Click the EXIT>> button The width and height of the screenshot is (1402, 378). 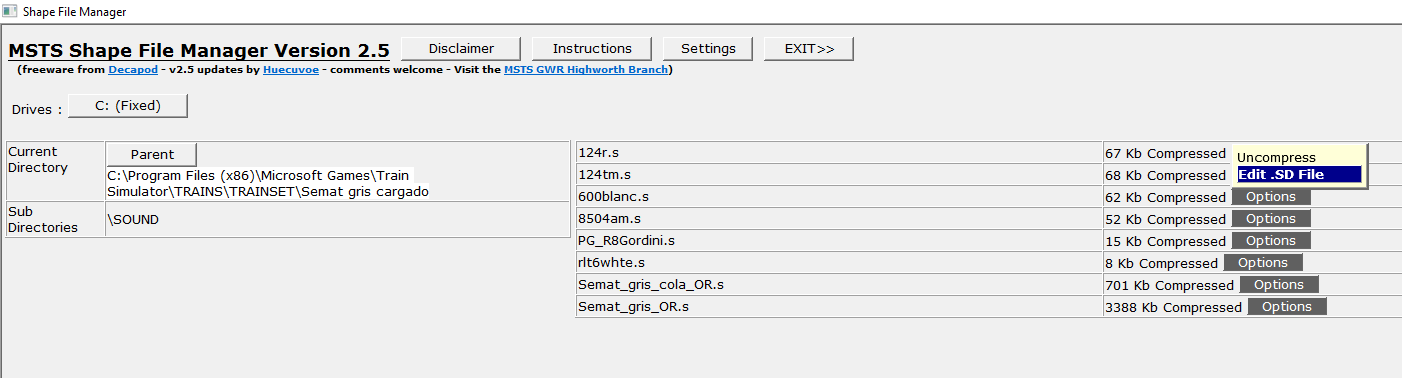(x=809, y=49)
